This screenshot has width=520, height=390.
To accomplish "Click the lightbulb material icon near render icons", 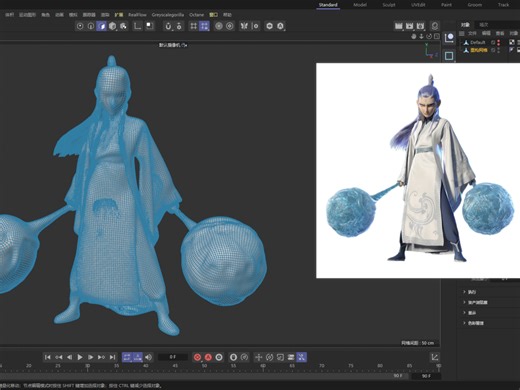I will (435, 26).
